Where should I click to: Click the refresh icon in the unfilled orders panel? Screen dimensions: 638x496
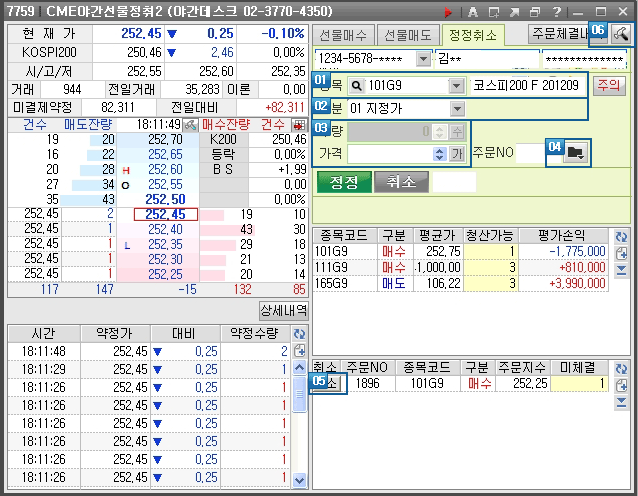(621, 368)
